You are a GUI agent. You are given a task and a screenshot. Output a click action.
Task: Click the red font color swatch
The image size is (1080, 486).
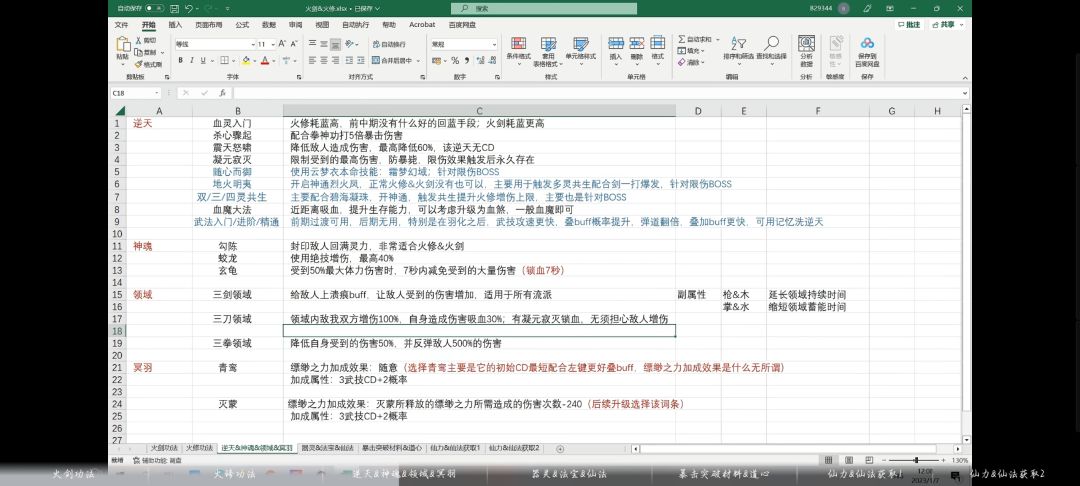click(x=265, y=61)
